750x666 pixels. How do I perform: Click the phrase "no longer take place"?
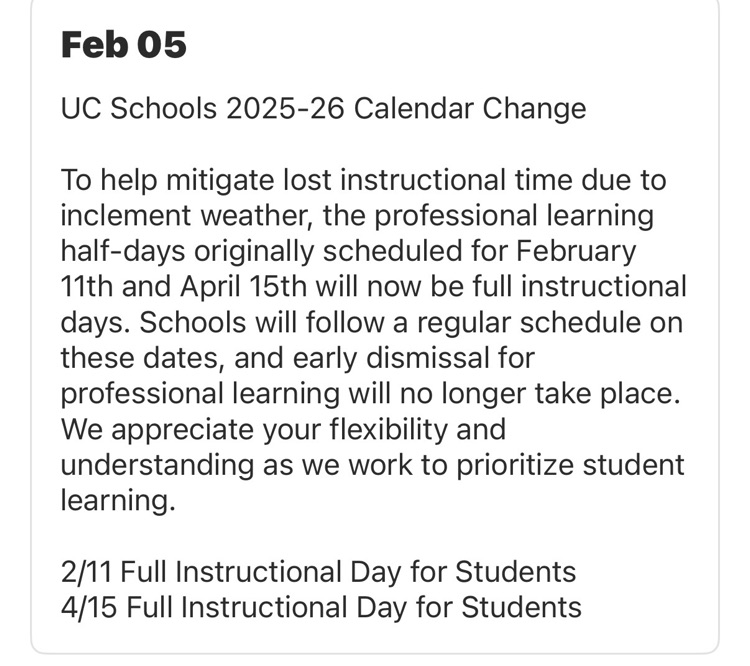531,394
